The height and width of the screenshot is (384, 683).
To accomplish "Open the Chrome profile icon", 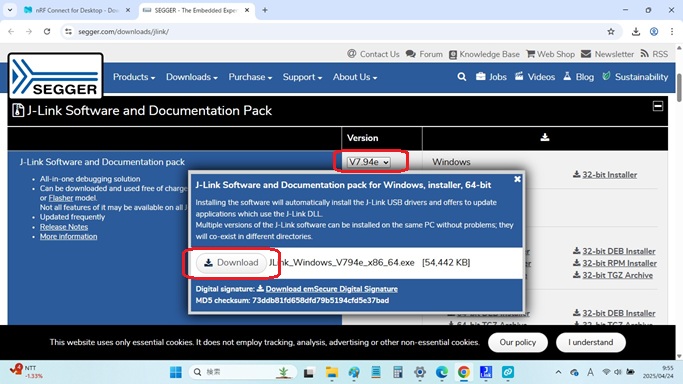I will pos(654,31).
